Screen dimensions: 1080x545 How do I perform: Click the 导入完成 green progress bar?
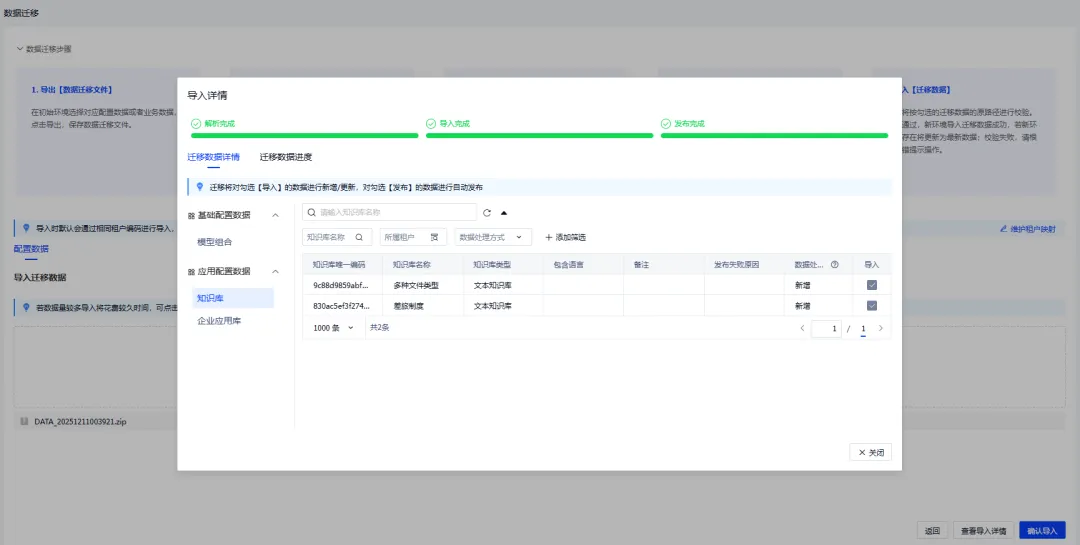click(539, 136)
